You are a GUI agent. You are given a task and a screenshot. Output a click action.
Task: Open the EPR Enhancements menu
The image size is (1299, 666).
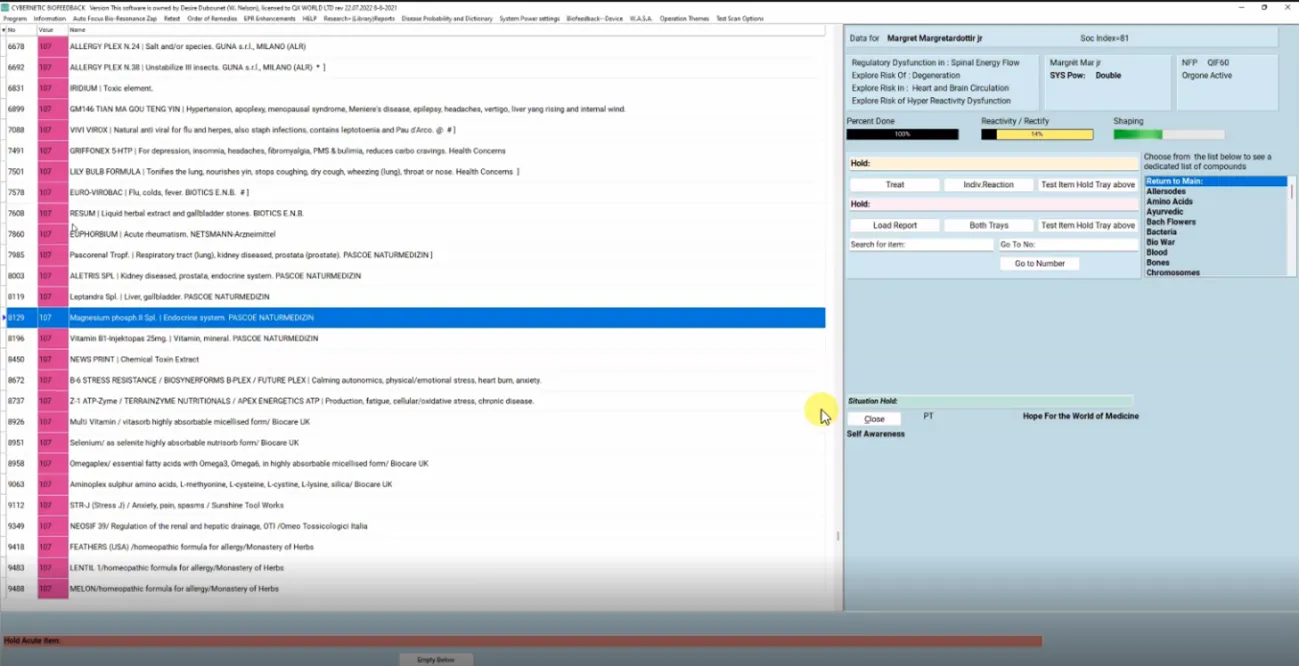[269, 19]
